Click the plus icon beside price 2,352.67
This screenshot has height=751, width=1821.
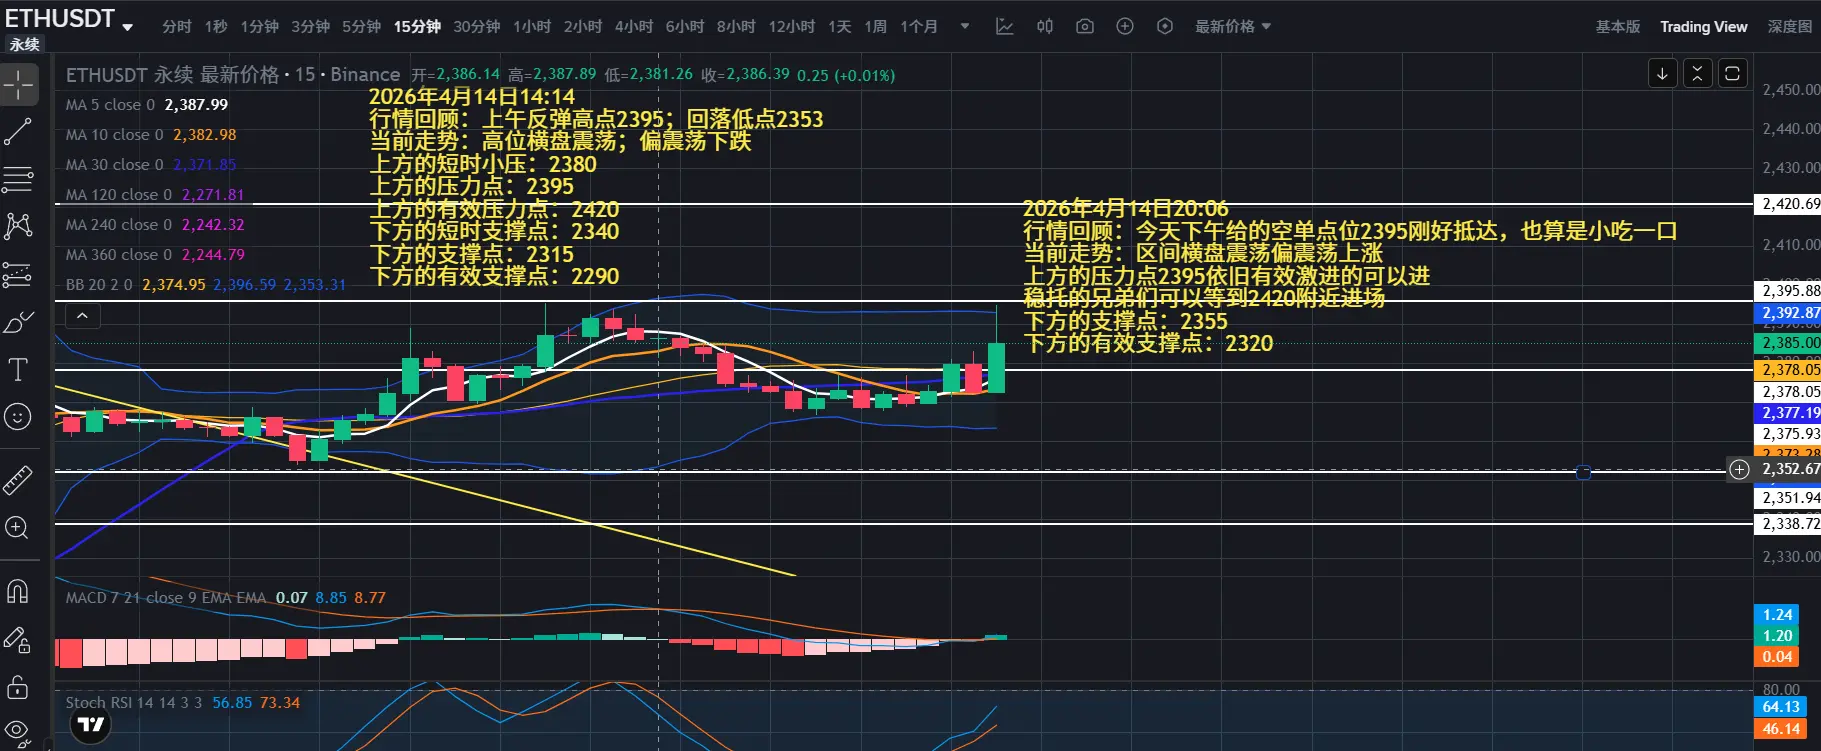[x=1740, y=470]
